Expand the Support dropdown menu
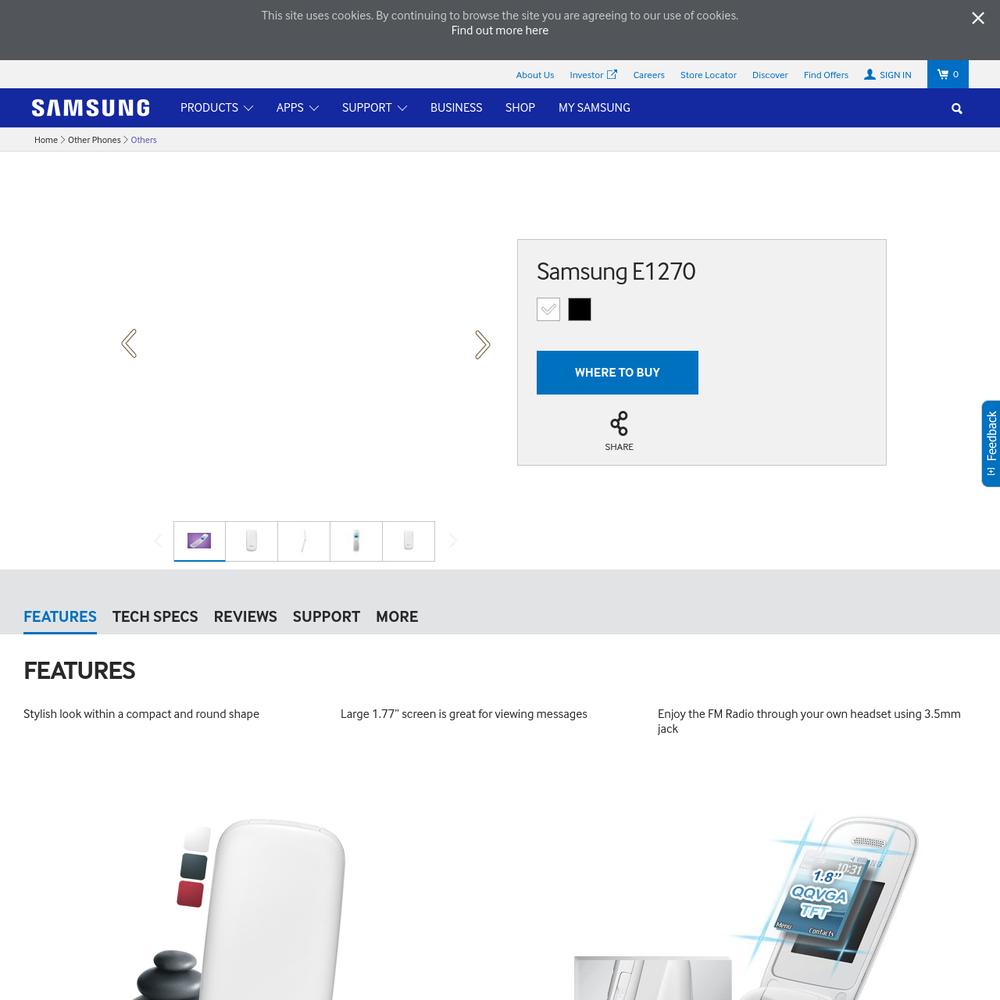 coord(374,108)
